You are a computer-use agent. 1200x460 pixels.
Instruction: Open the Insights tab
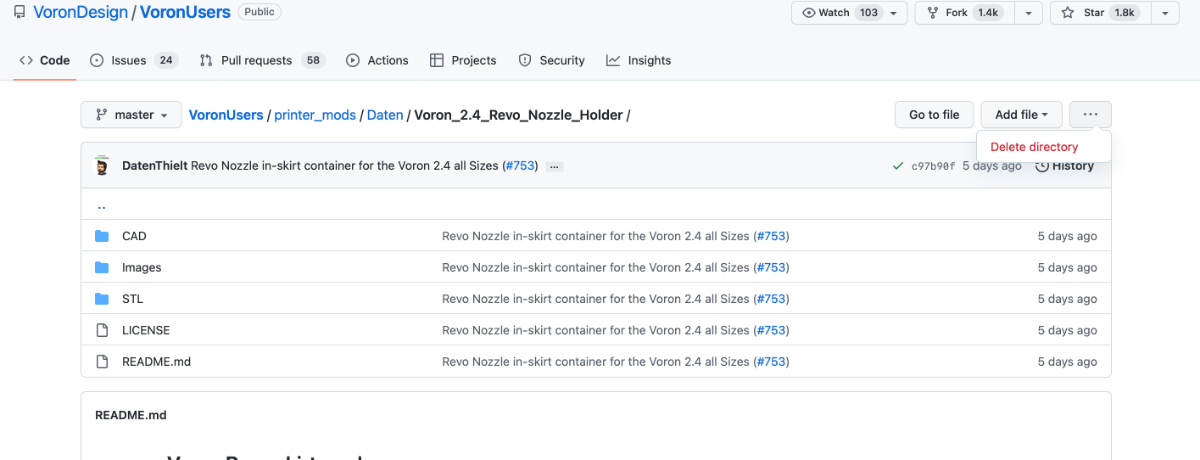coord(638,60)
